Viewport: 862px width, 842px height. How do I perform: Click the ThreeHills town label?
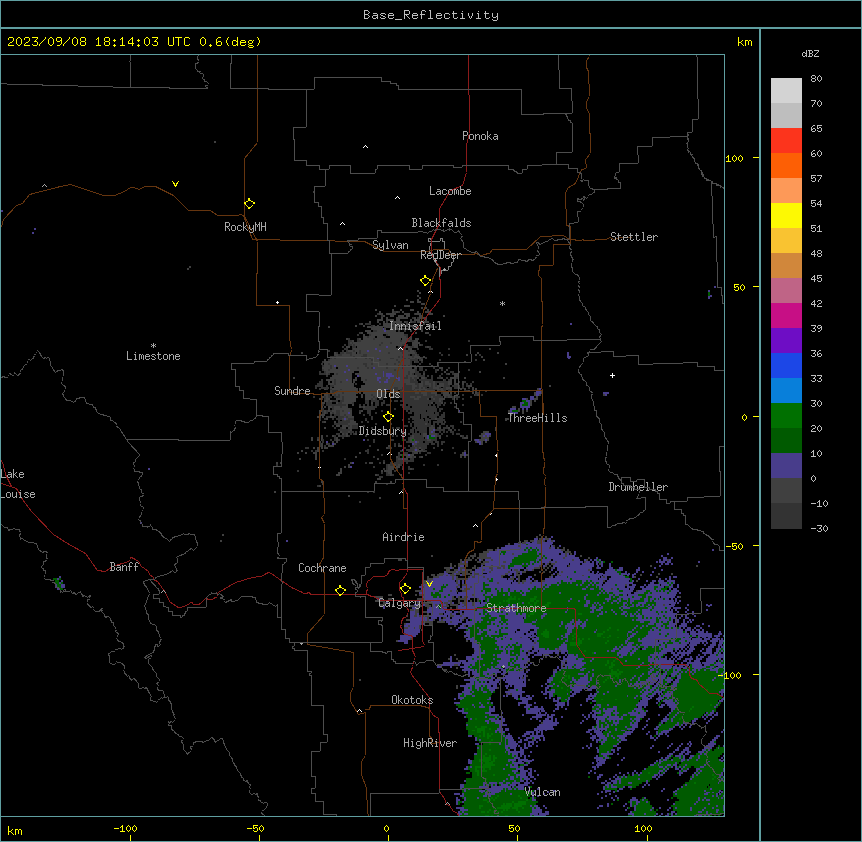pos(538,418)
